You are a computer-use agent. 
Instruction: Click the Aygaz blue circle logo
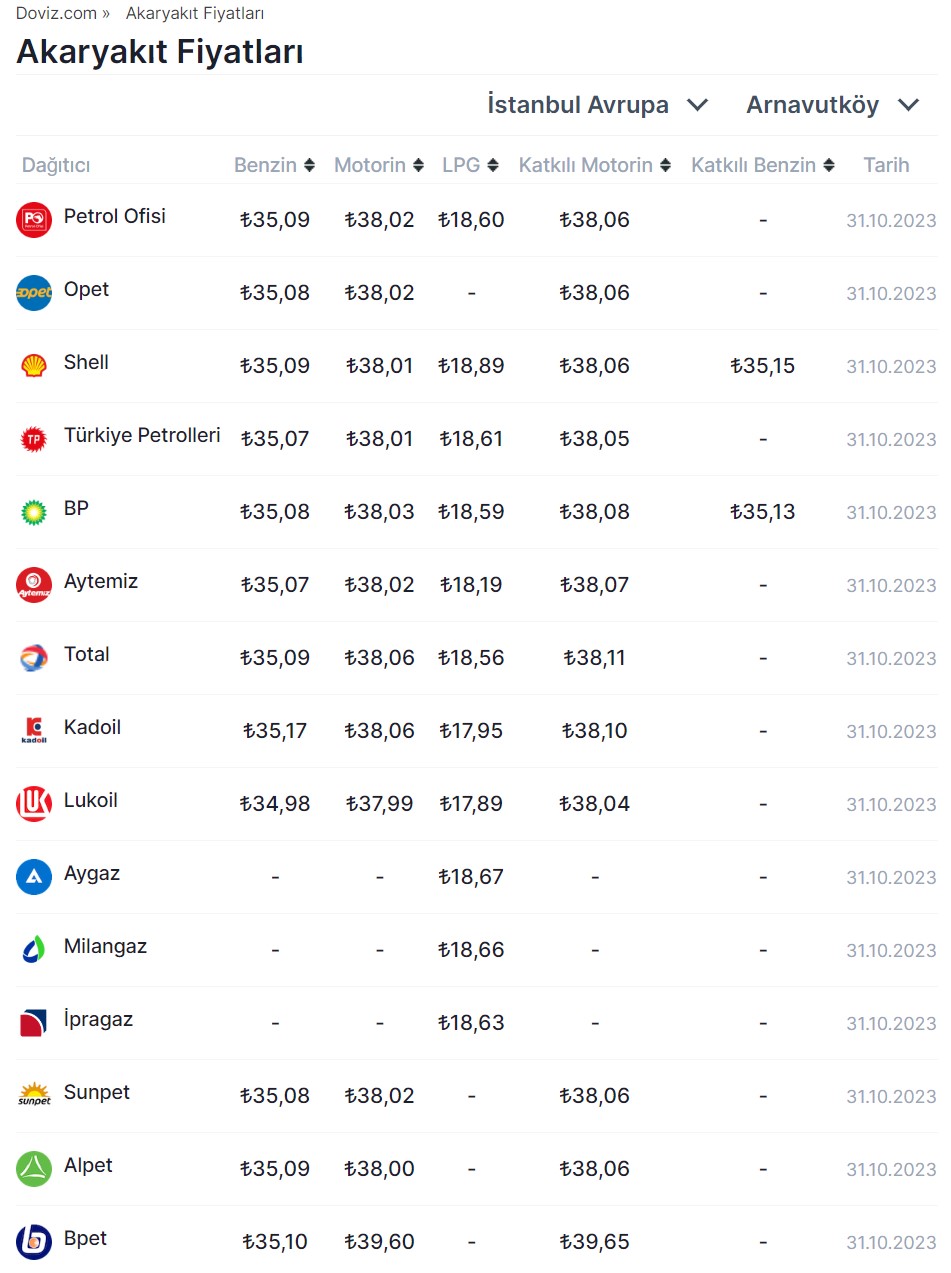coord(34,877)
